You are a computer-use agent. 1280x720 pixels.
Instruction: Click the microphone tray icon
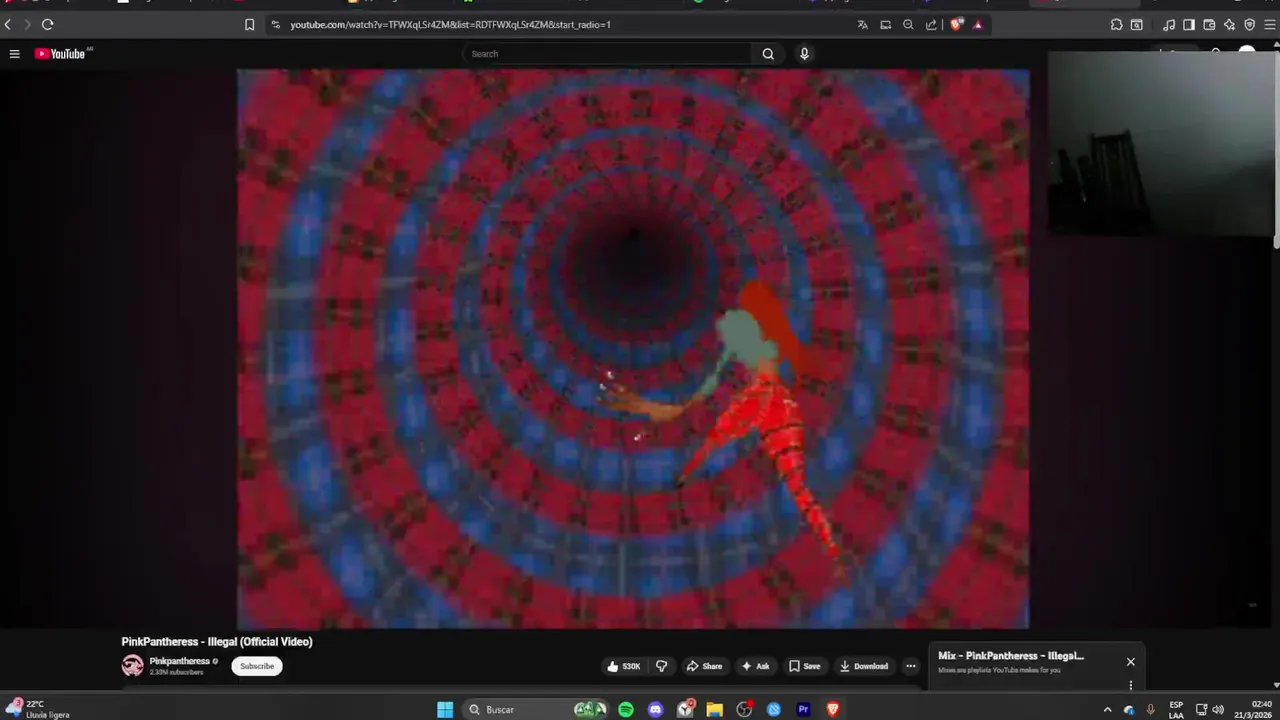click(x=1151, y=710)
